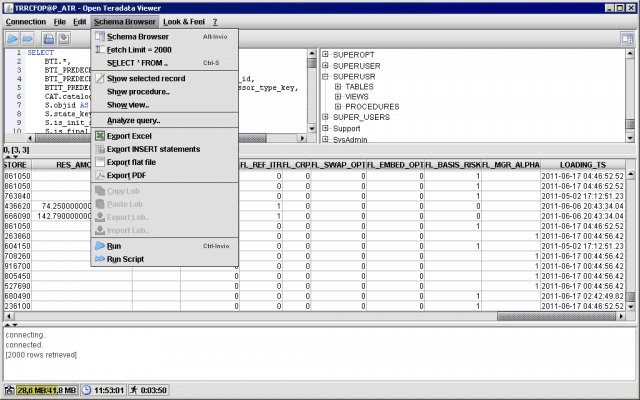Click the FL_BASIS_RISK column header
The height and width of the screenshot is (400, 640).
point(453,165)
